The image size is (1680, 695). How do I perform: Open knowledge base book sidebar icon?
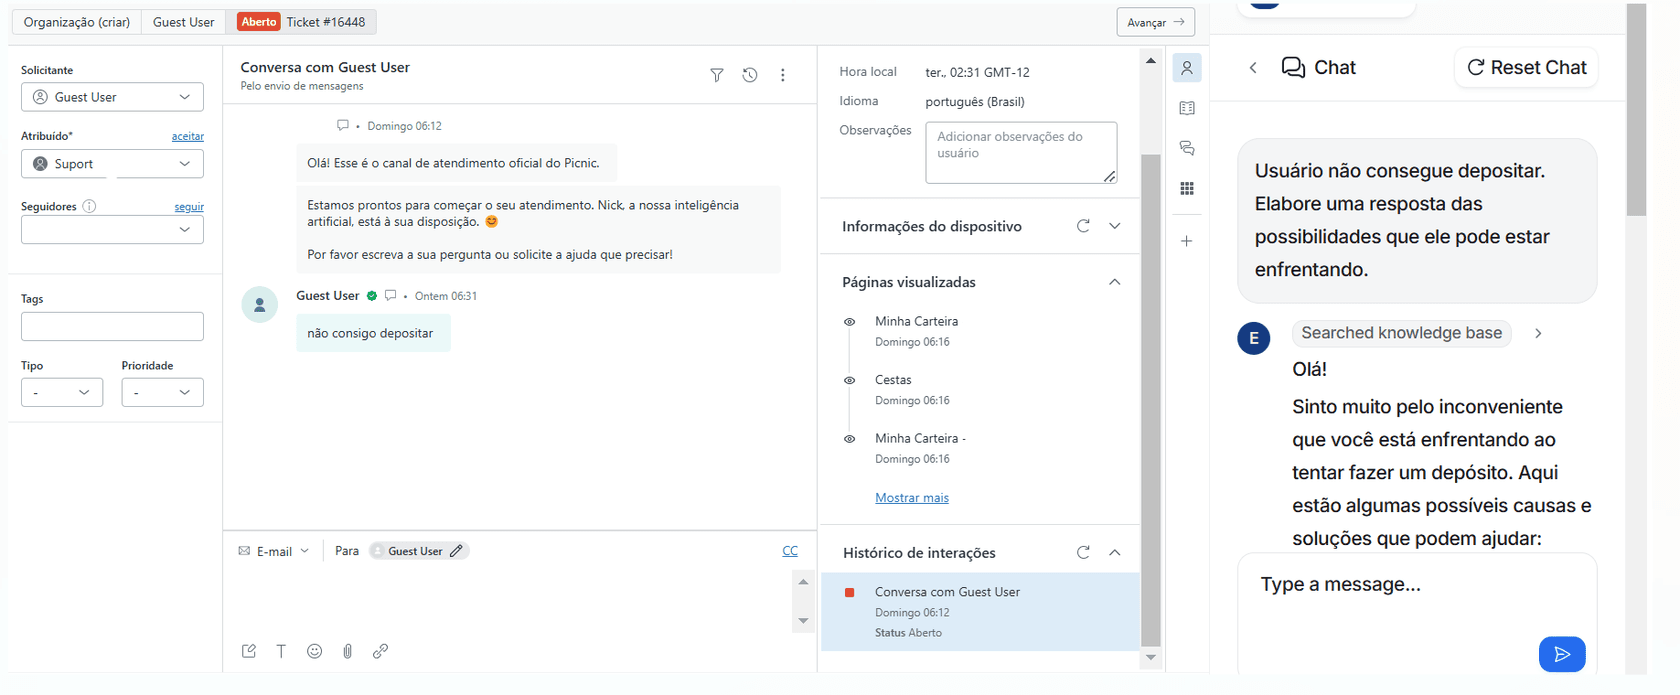coord(1187,108)
